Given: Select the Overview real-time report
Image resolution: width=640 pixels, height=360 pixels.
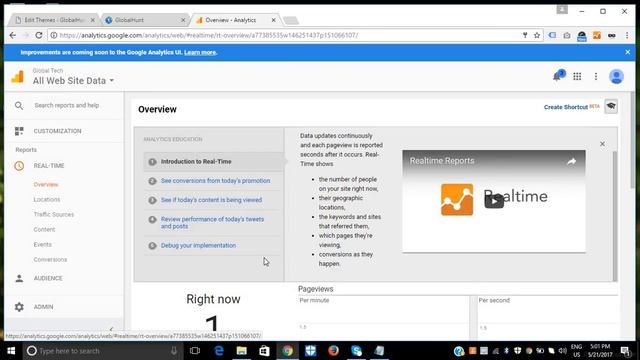Looking at the screenshot, I should (x=46, y=184).
